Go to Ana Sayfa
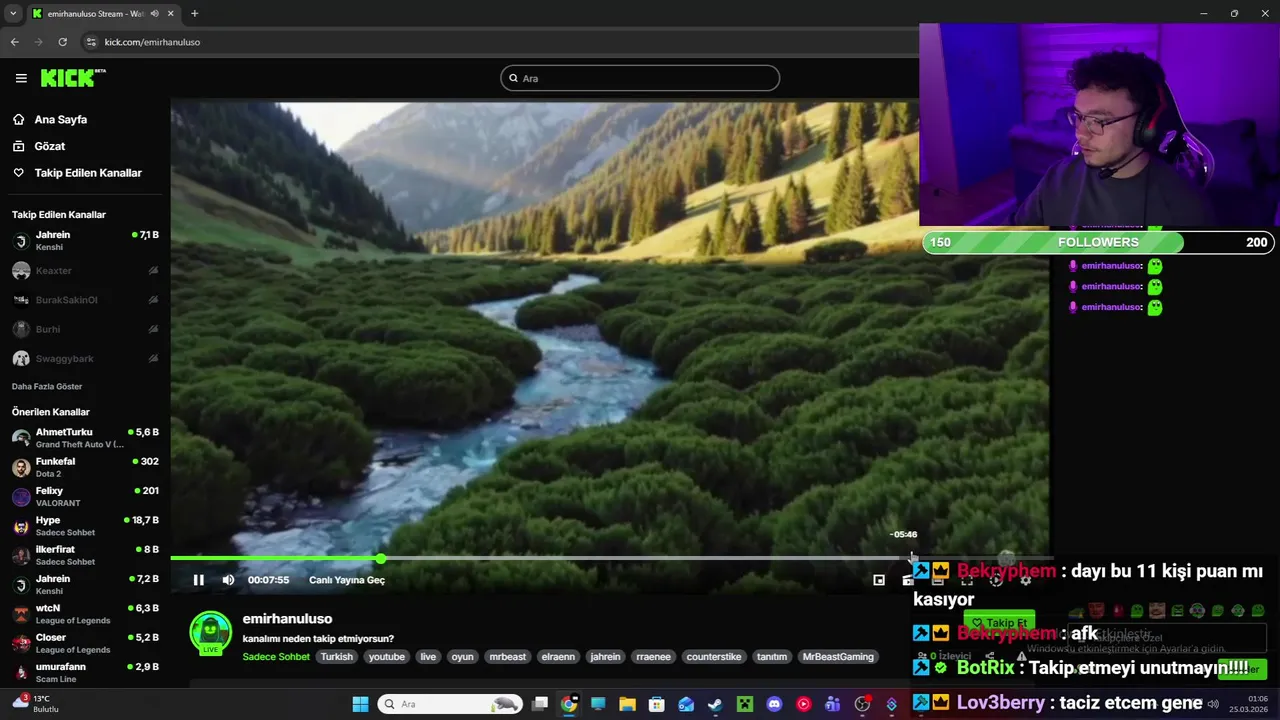Viewport: 1280px width, 720px height. [60, 119]
